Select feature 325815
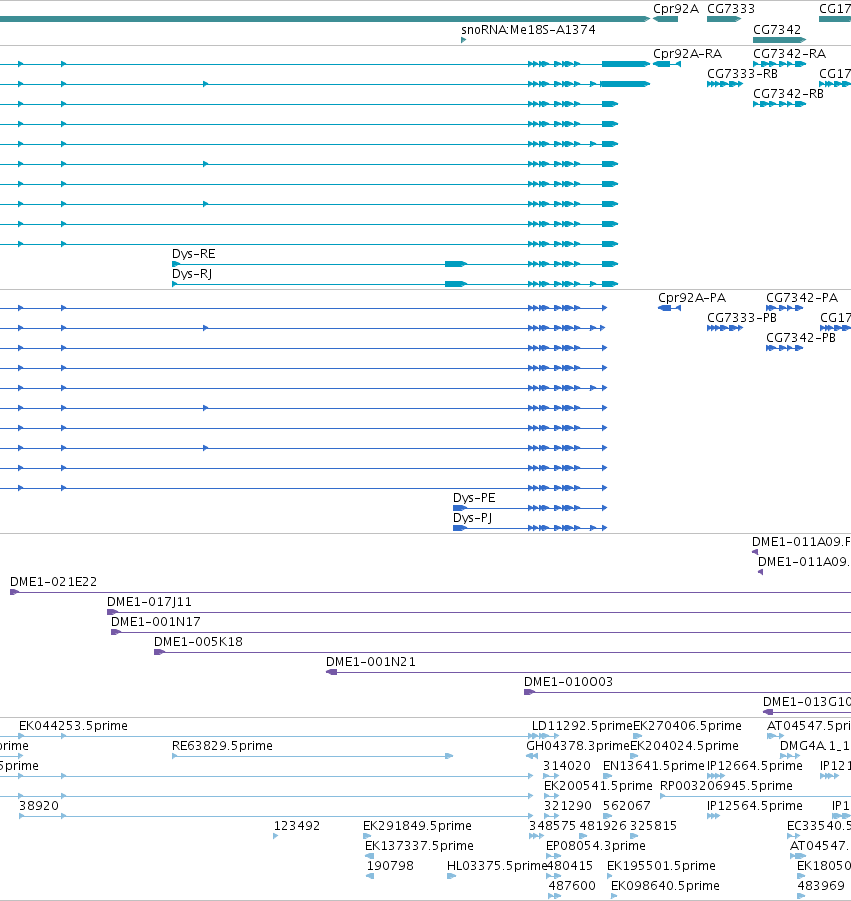 click(x=653, y=826)
